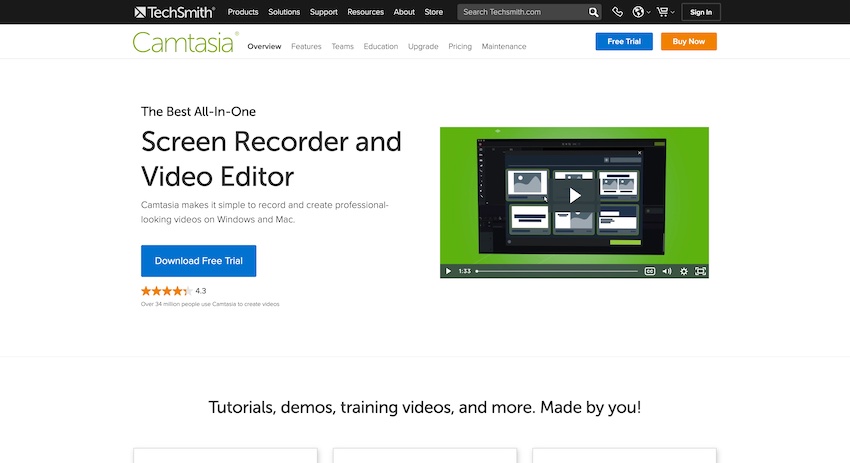Screen dimensions: 850x463
Task: Select the Features tab
Action: tap(306, 47)
